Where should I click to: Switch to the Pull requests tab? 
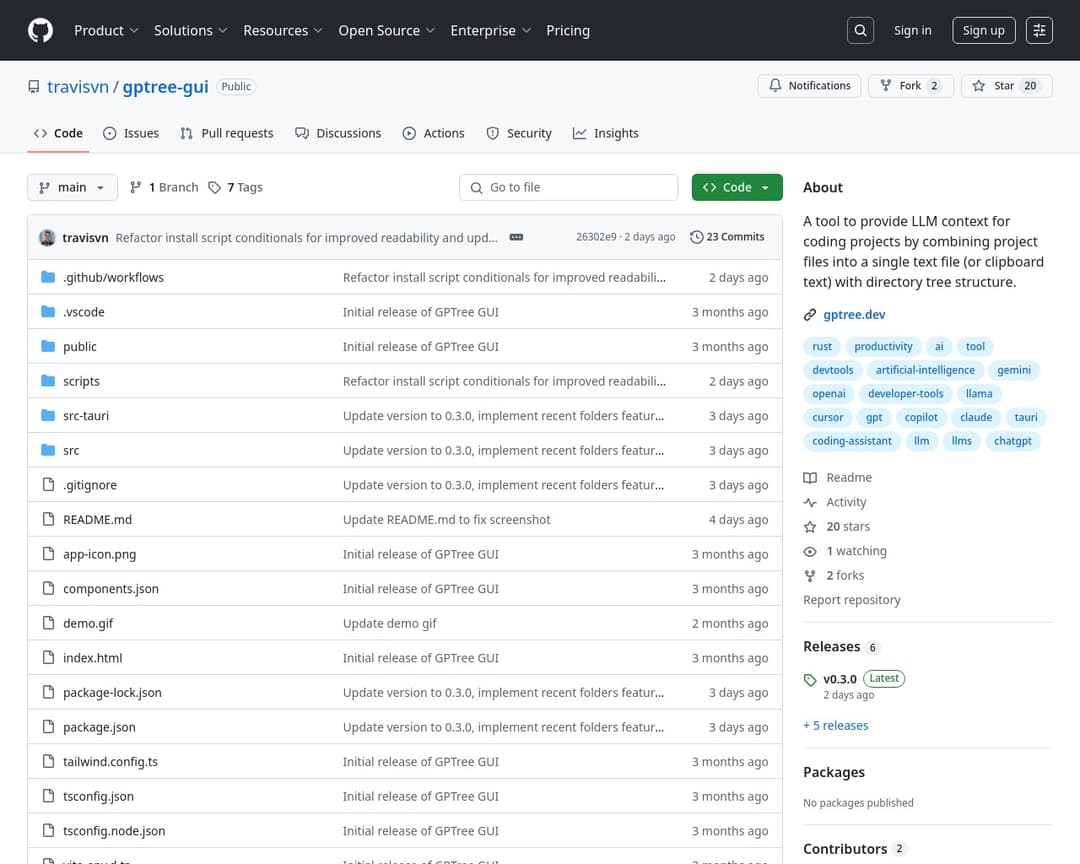(x=227, y=133)
